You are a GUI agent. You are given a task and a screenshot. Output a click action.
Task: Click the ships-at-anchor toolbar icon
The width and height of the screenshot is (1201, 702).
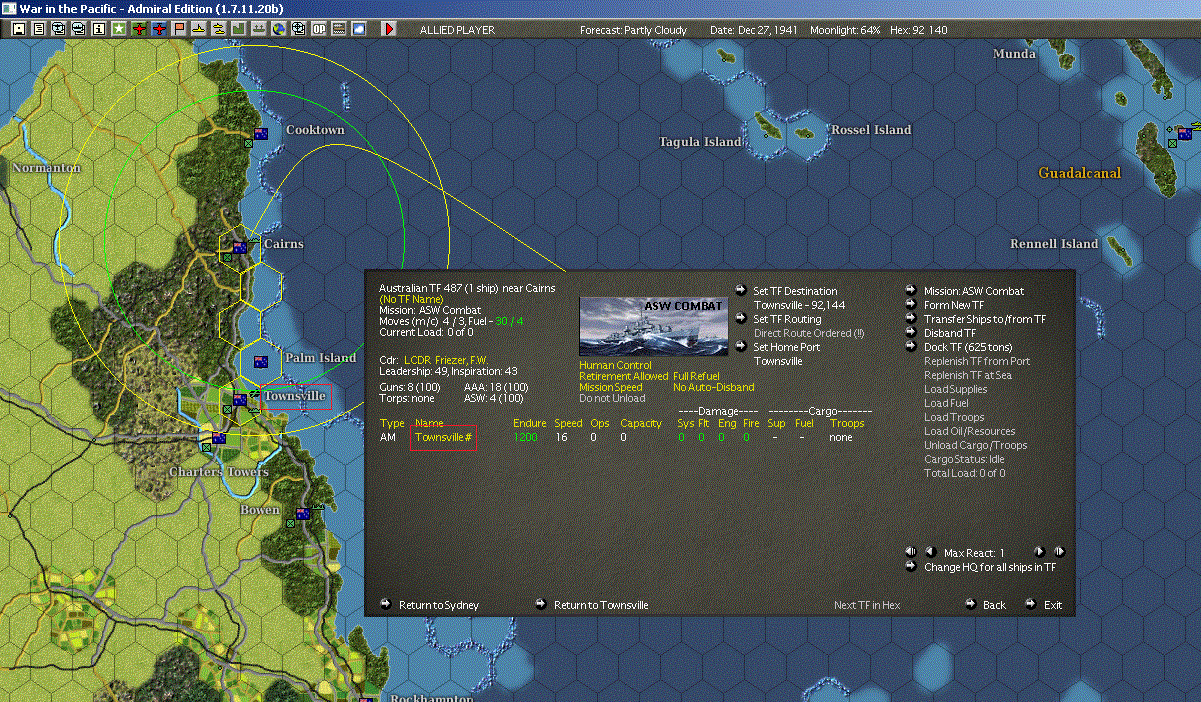coord(258,29)
